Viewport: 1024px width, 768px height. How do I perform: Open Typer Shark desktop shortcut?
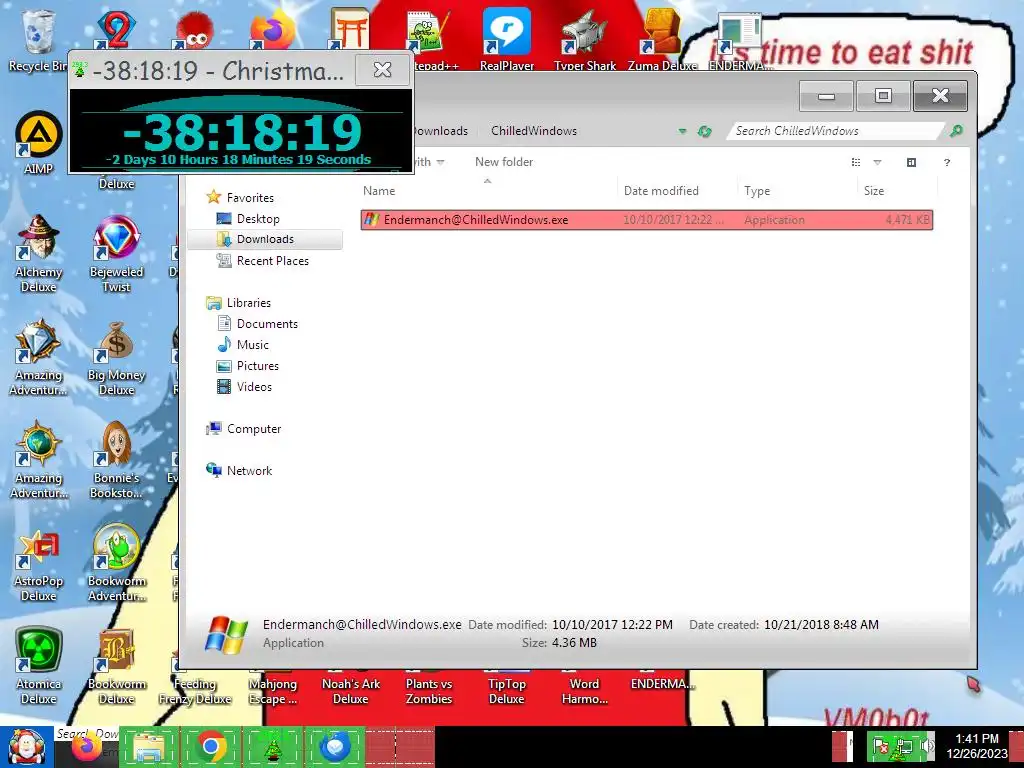click(x=584, y=39)
